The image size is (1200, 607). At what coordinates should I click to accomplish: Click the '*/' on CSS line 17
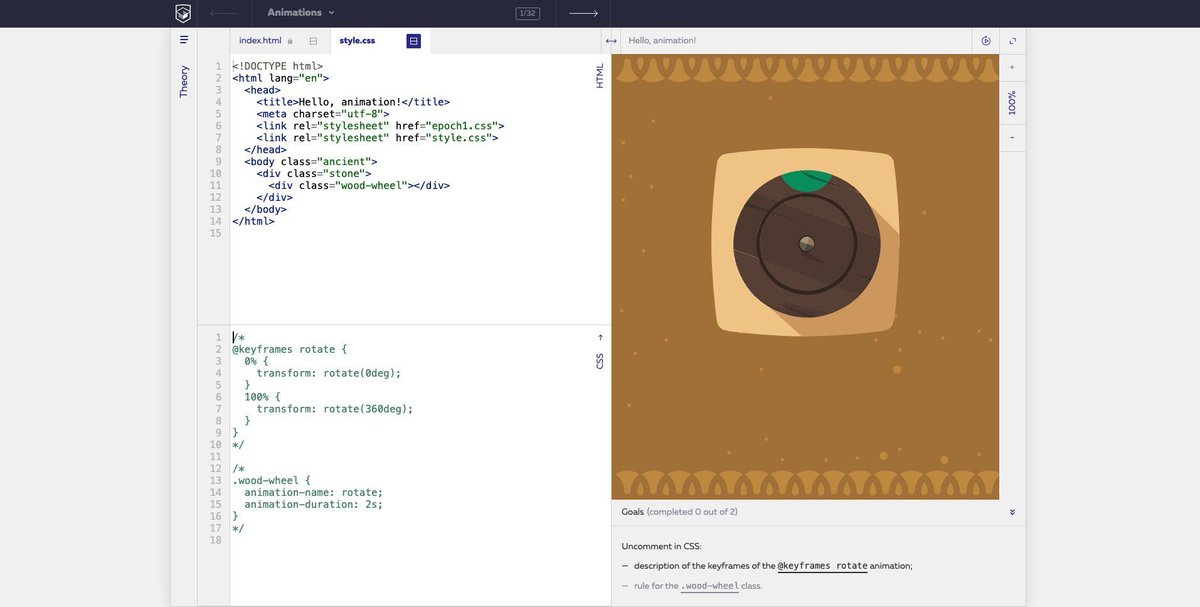click(238, 528)
